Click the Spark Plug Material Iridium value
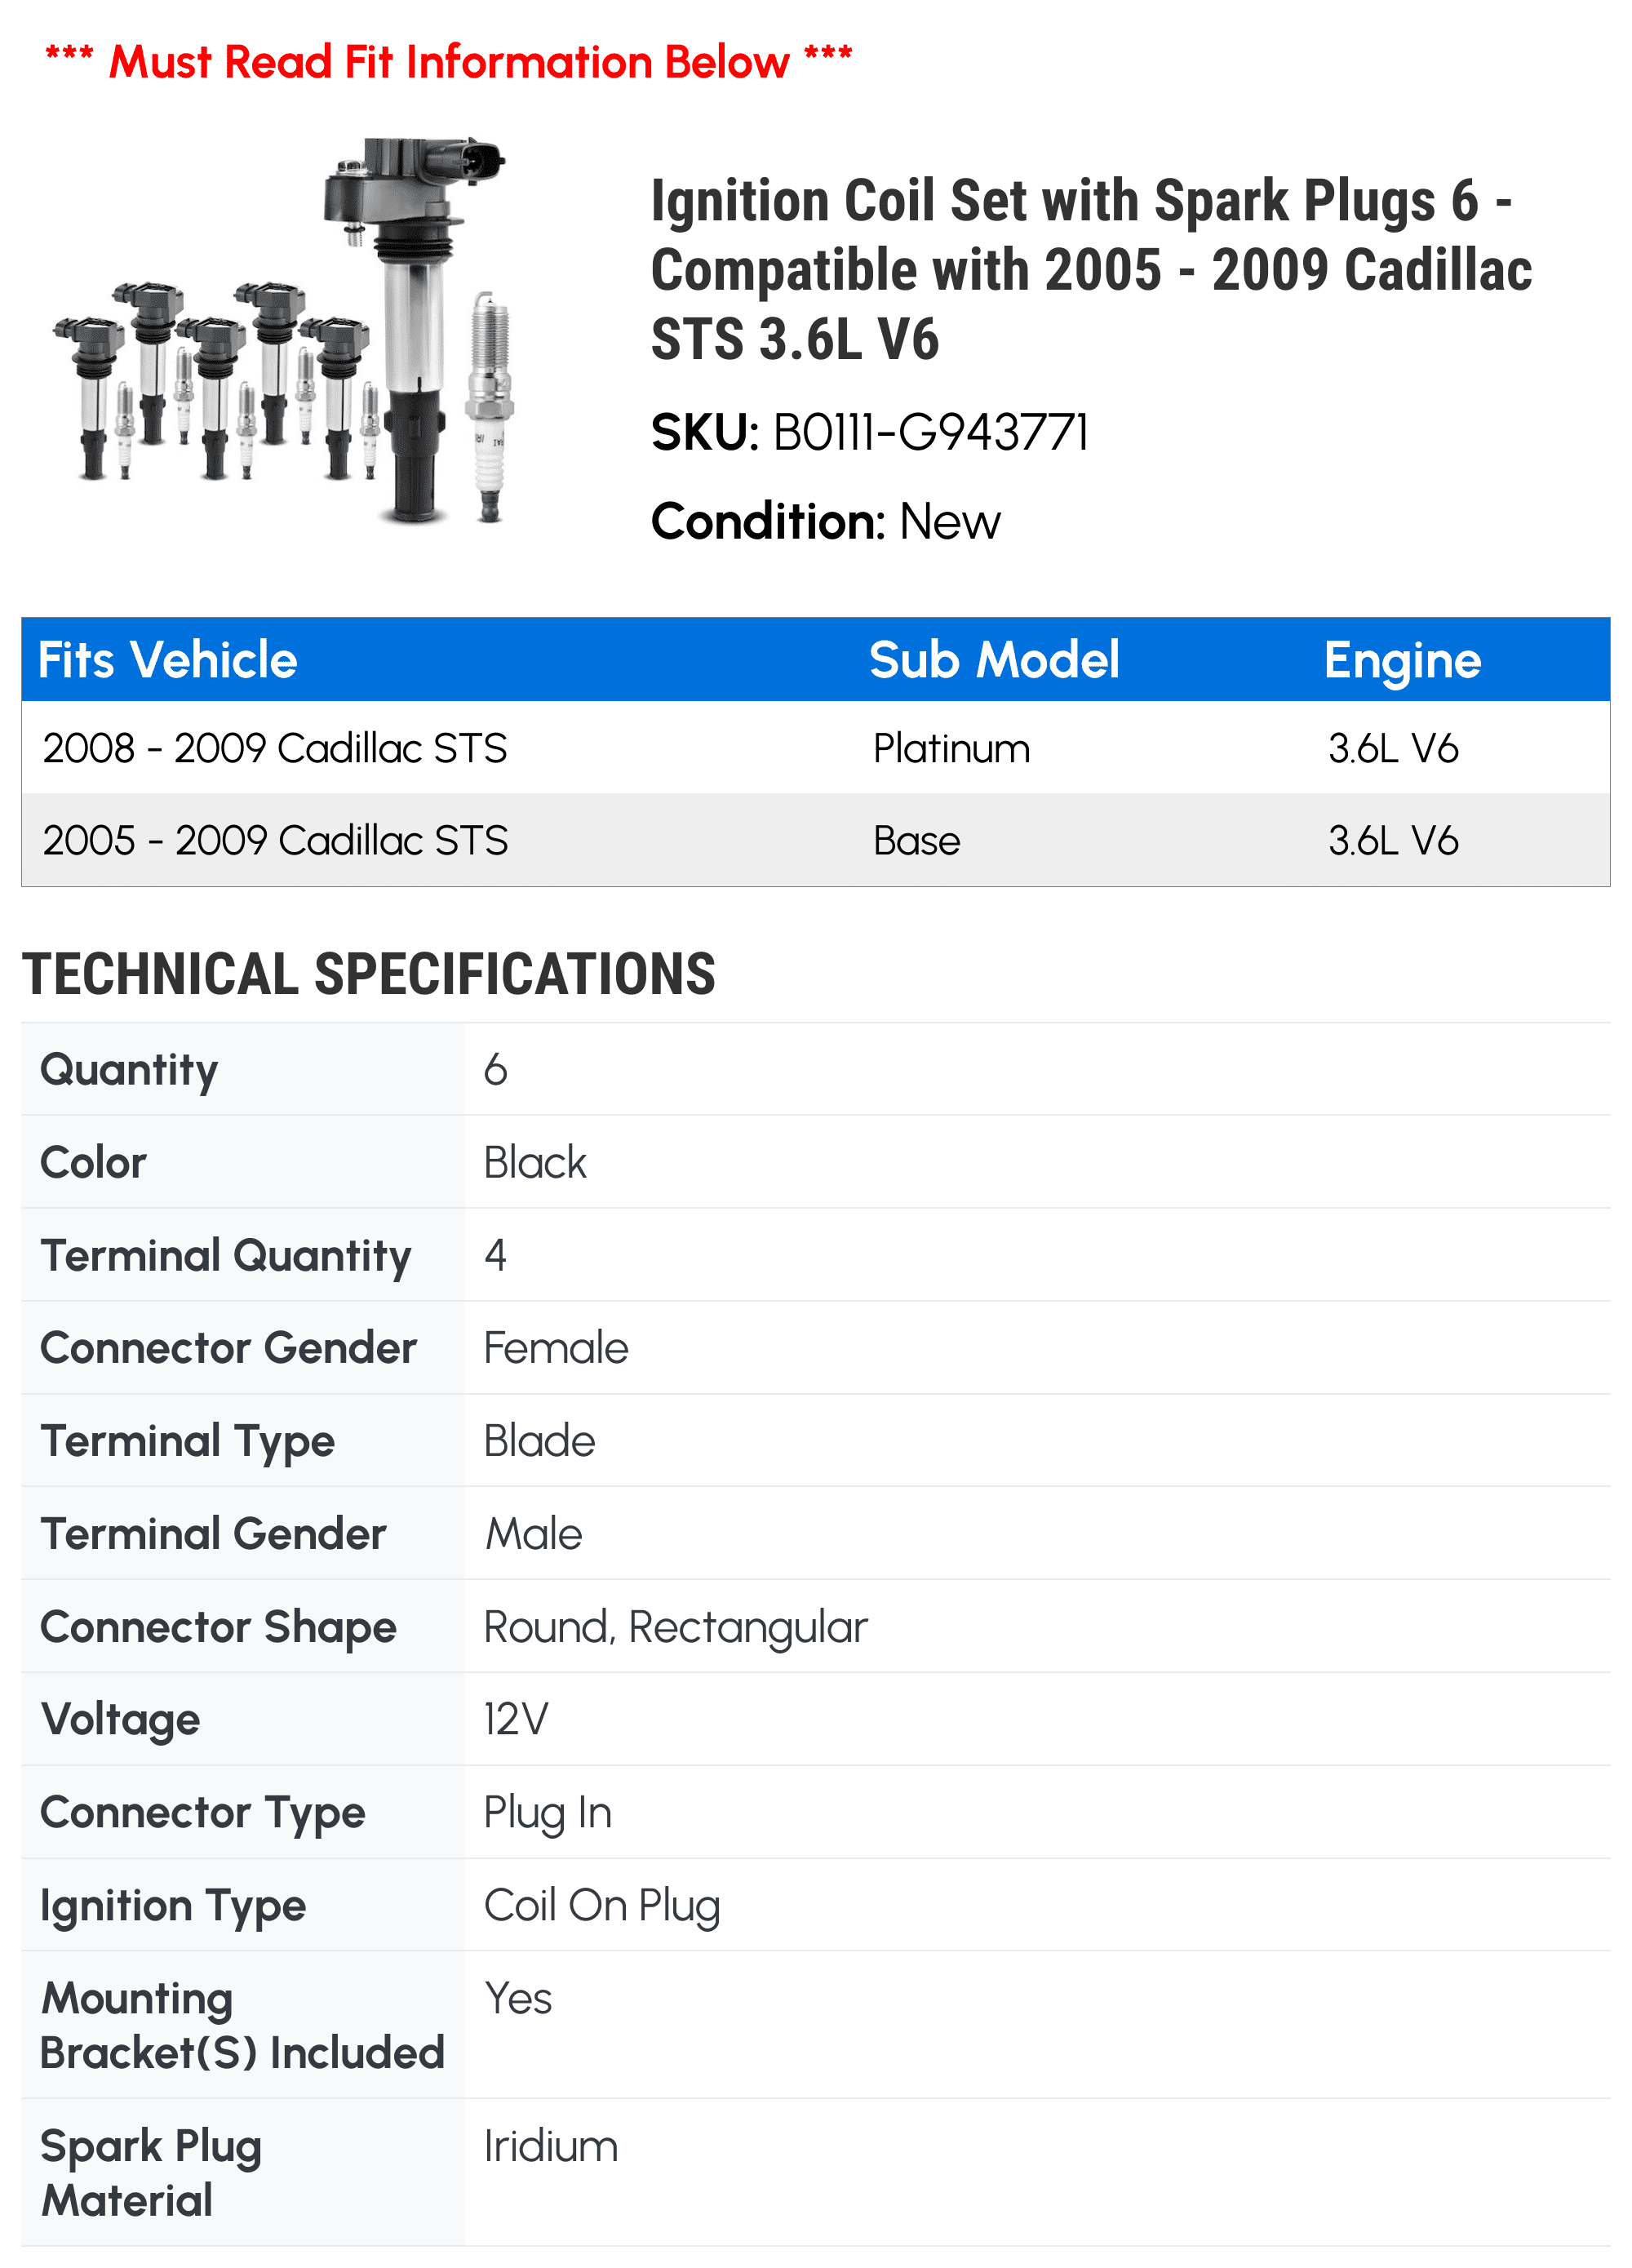This screenshot has height=2268, width=1632. [x=551, y=2146]
